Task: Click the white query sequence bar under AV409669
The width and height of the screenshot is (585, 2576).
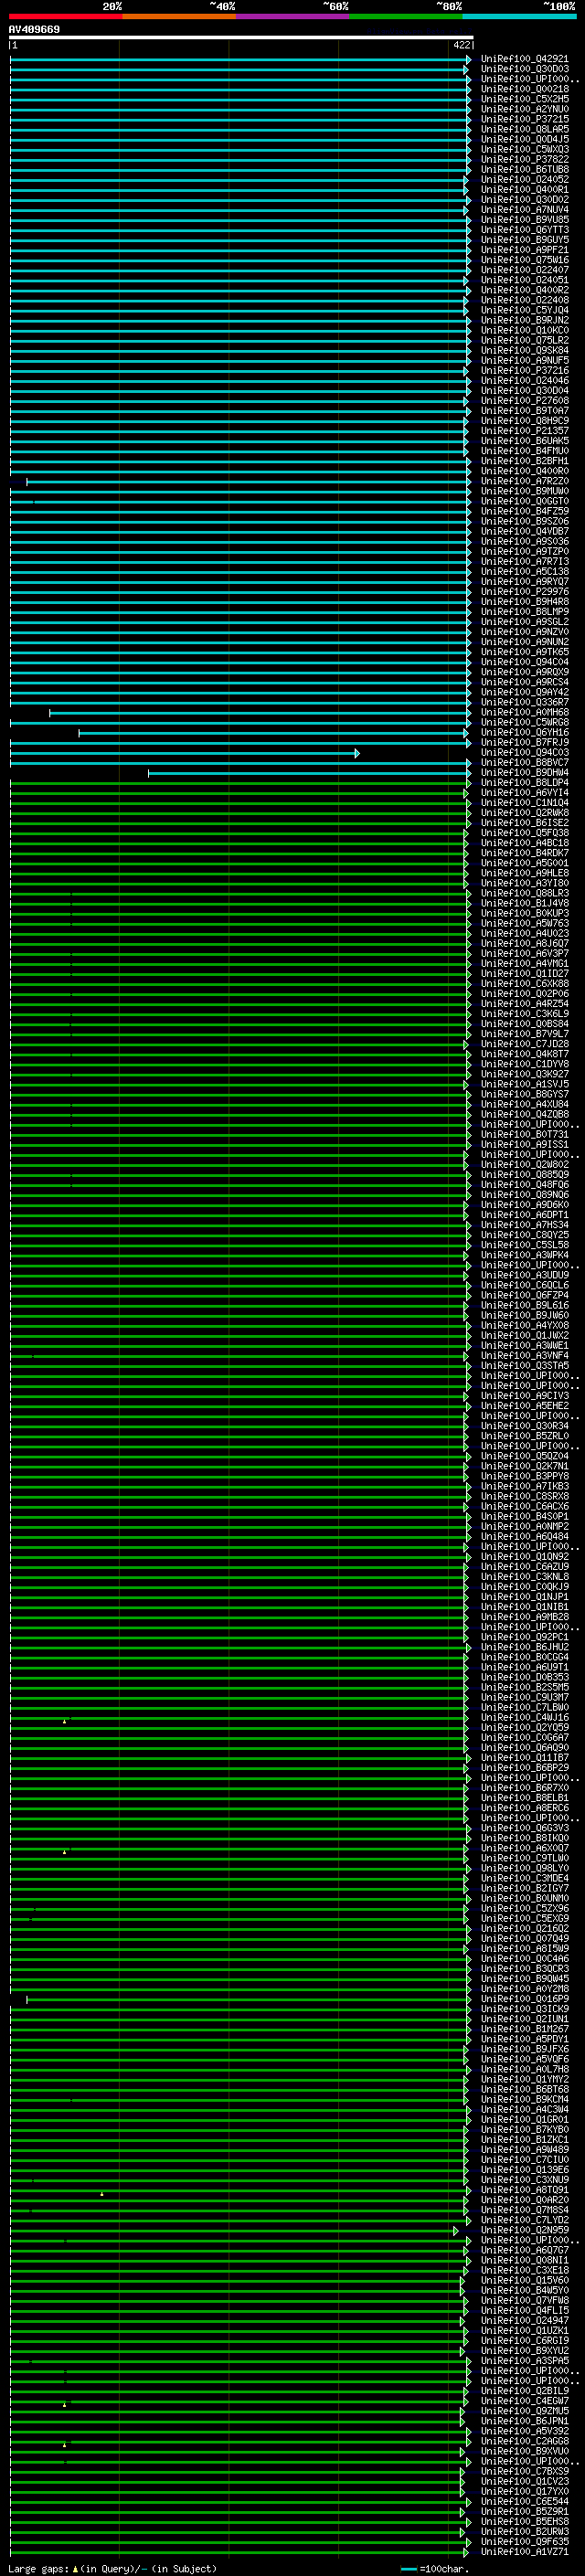Action: pyautogui.click(x=241, y=38)
